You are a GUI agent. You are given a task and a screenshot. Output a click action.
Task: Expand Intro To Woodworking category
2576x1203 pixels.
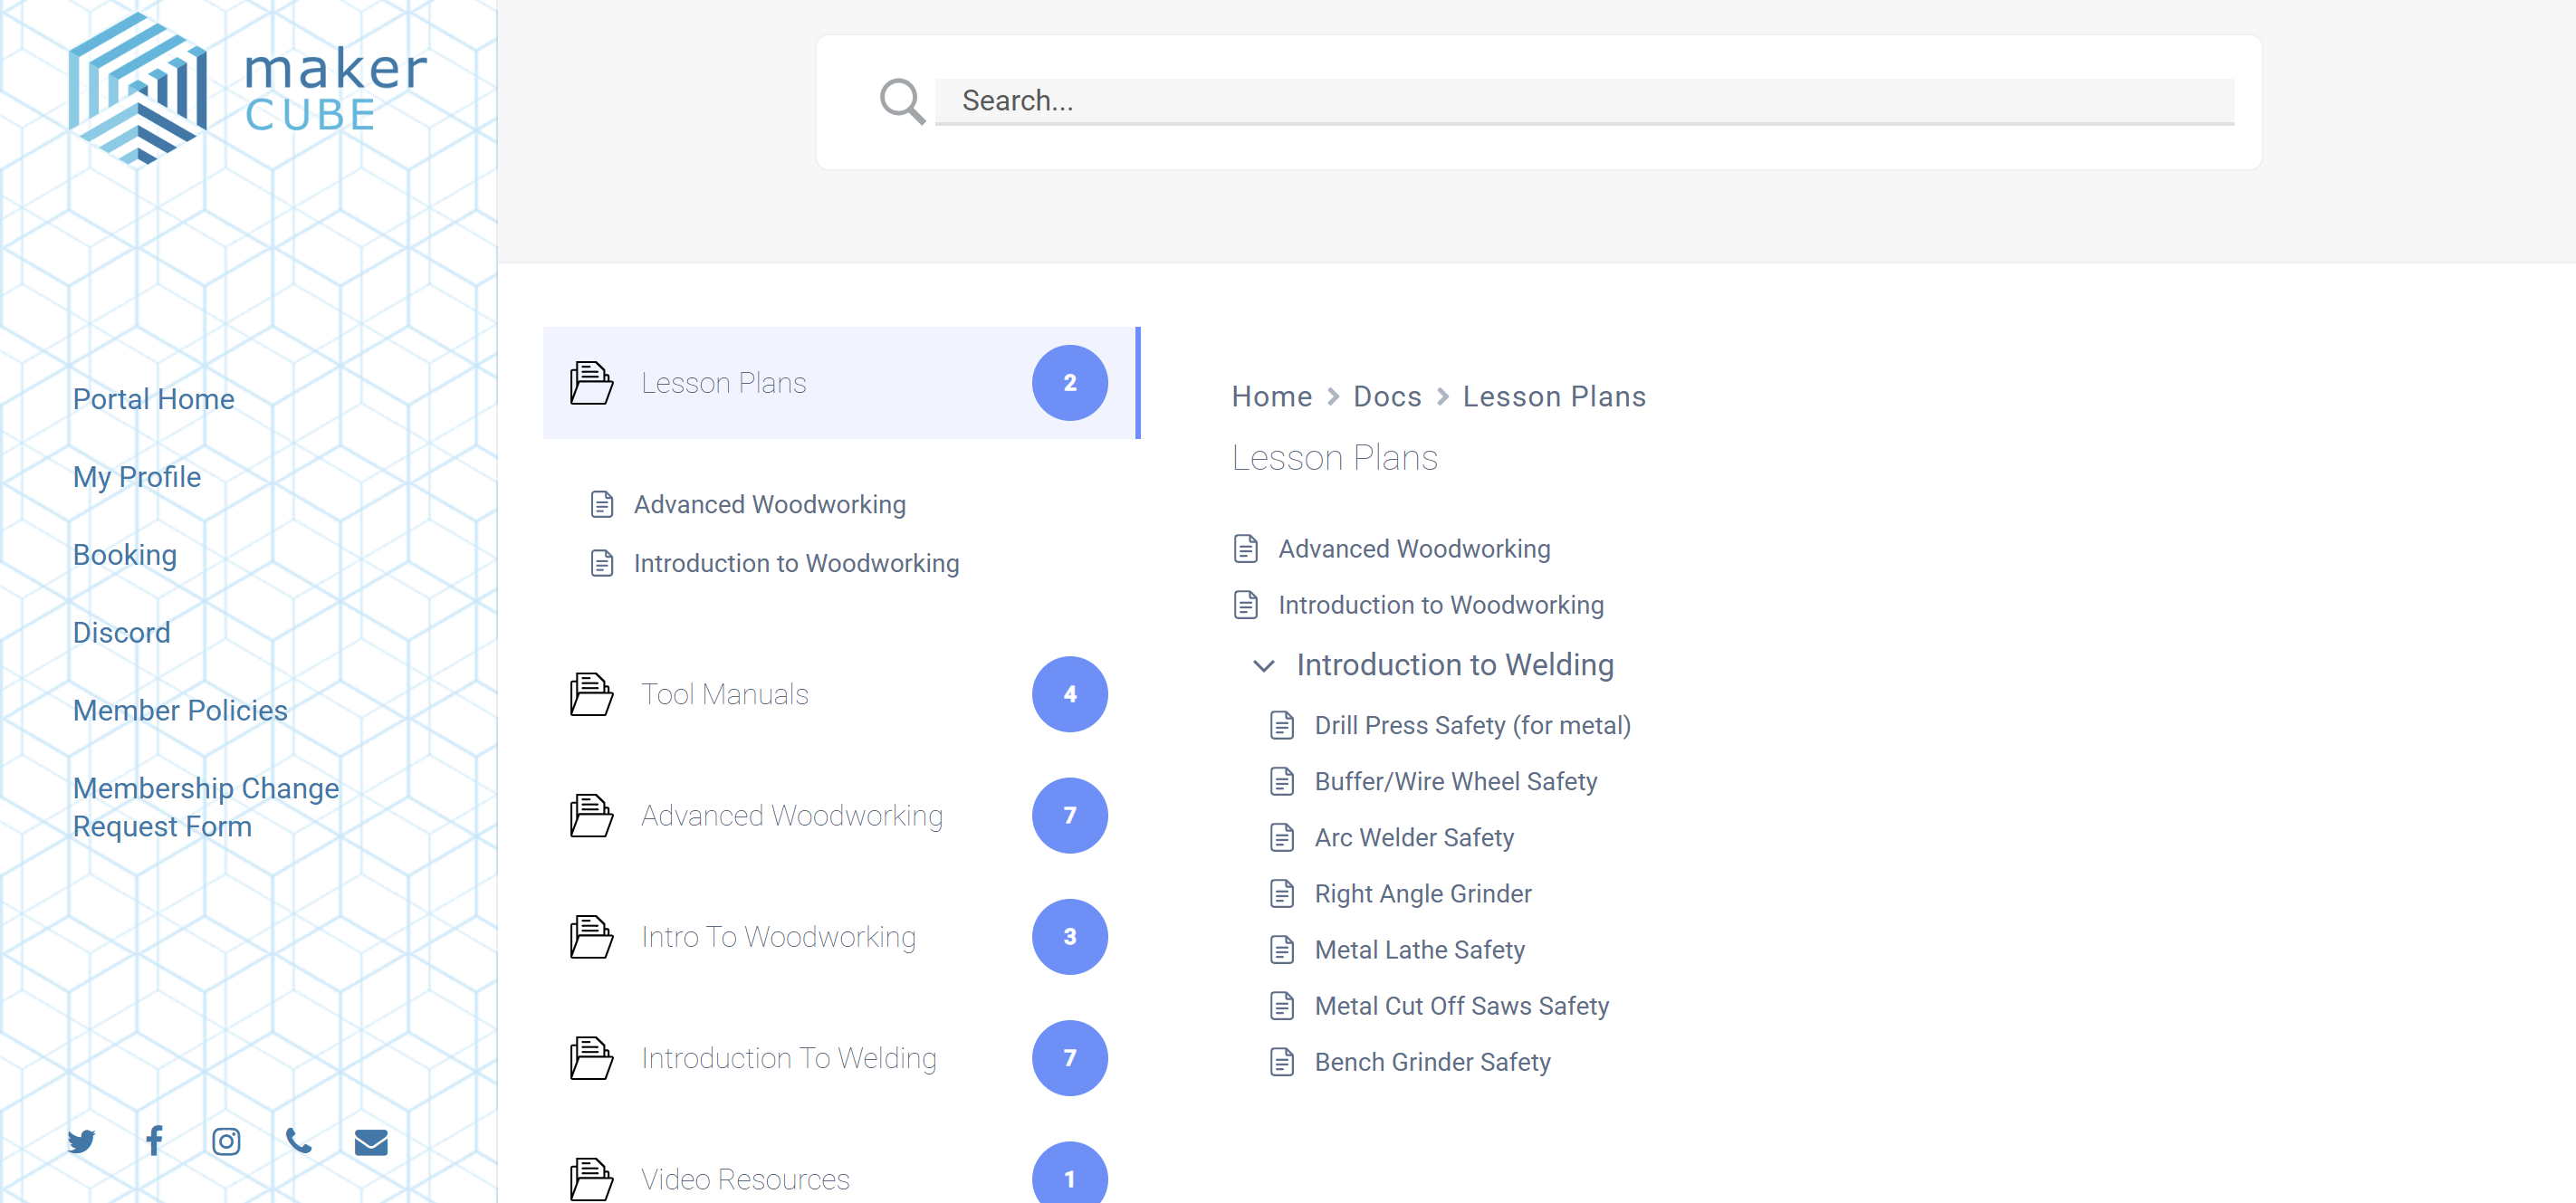point(778,937)
